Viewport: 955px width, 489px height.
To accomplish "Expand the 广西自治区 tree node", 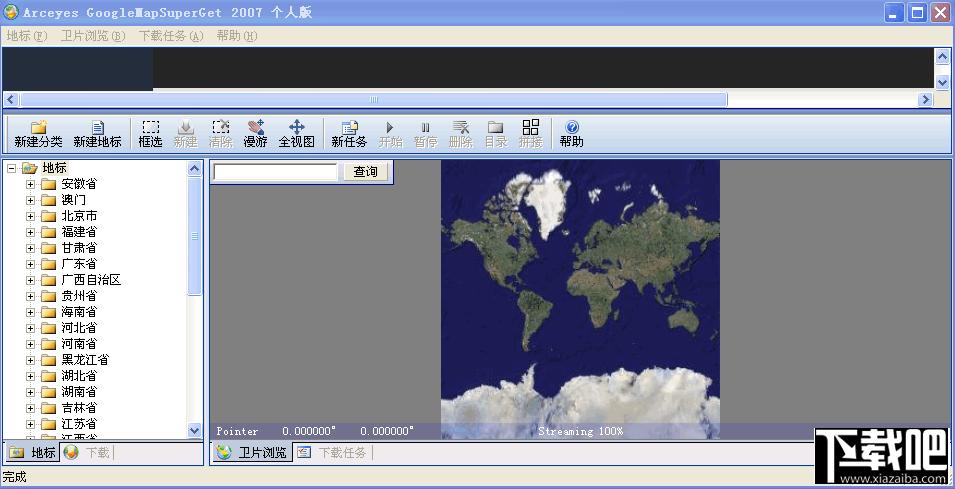I will pyautogui.click(x=30, y=280).
